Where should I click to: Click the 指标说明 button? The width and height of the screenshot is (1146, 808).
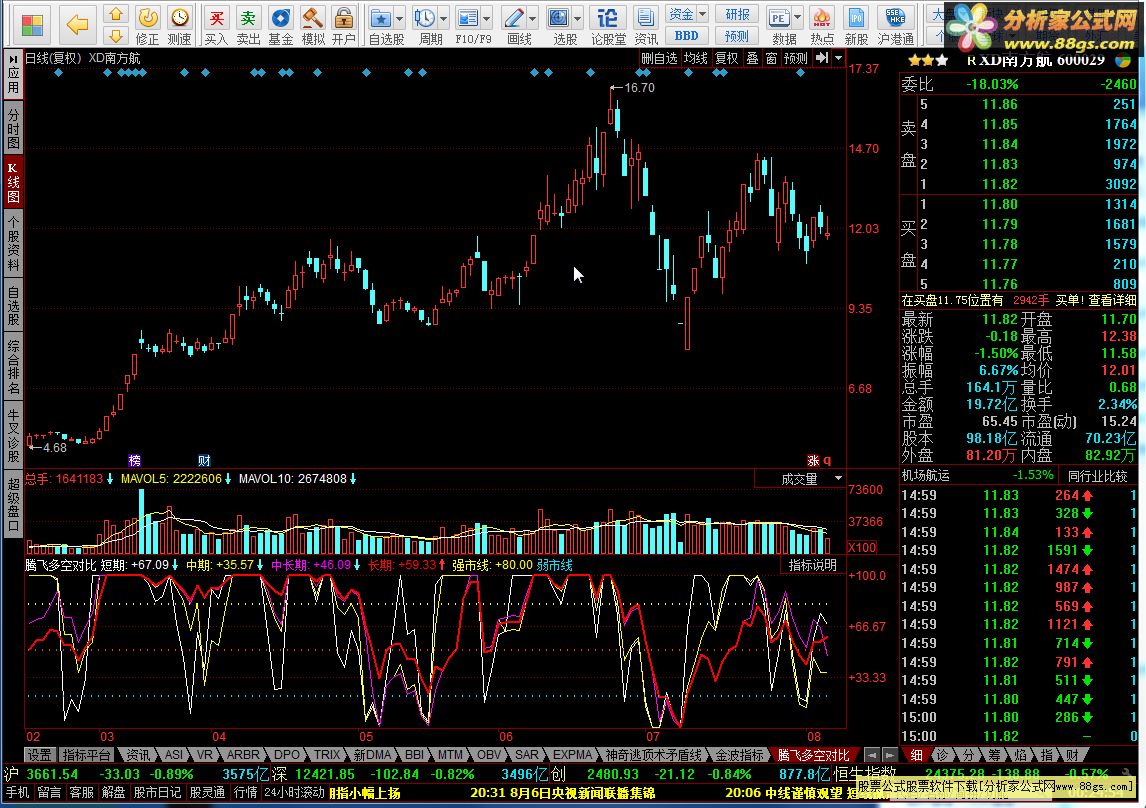[813, 565]
